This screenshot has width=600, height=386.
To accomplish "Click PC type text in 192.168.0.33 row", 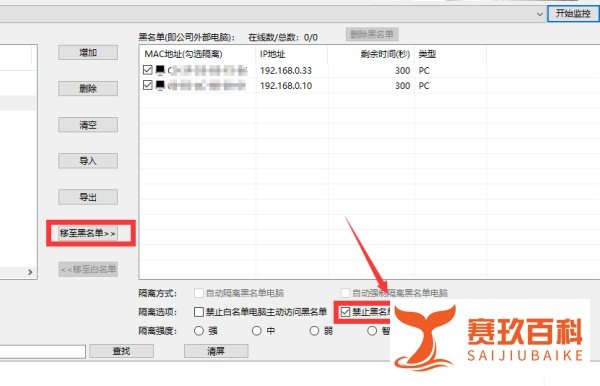I will coord(424,70).
